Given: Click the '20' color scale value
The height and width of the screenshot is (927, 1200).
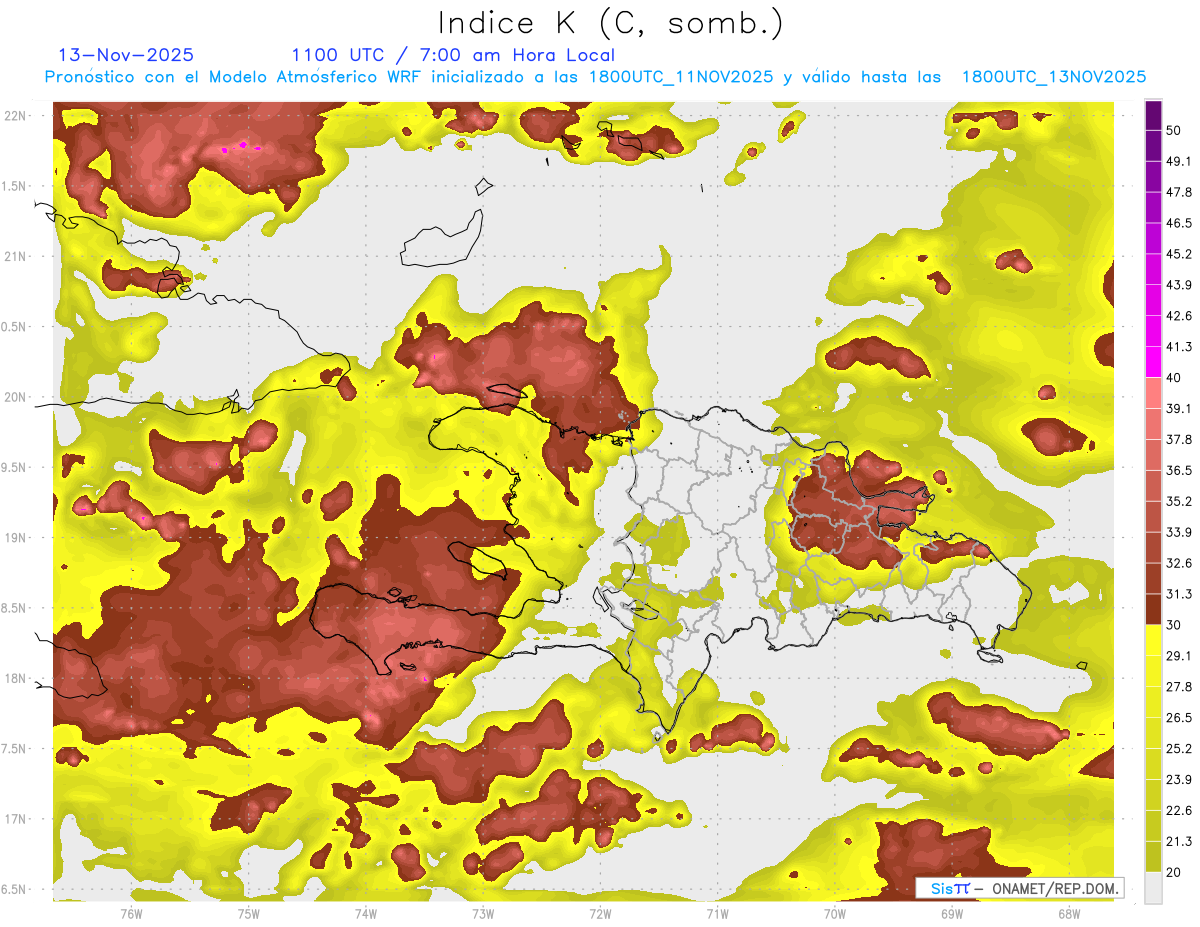Looking at the screenshot, I should coord(1175,872).
